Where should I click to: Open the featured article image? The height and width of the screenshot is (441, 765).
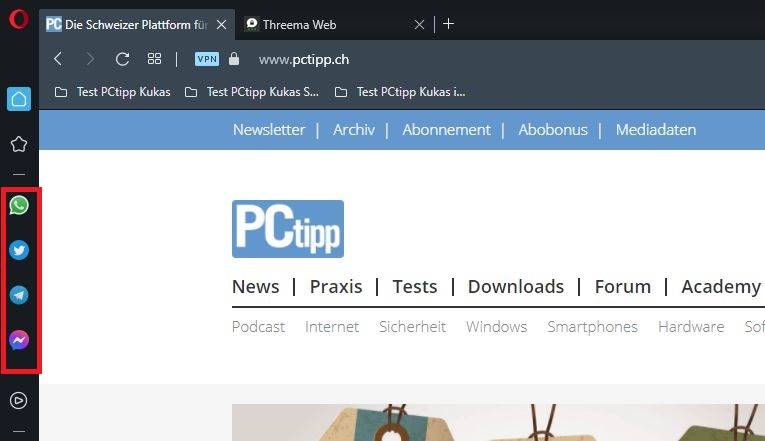pos(498,422)
